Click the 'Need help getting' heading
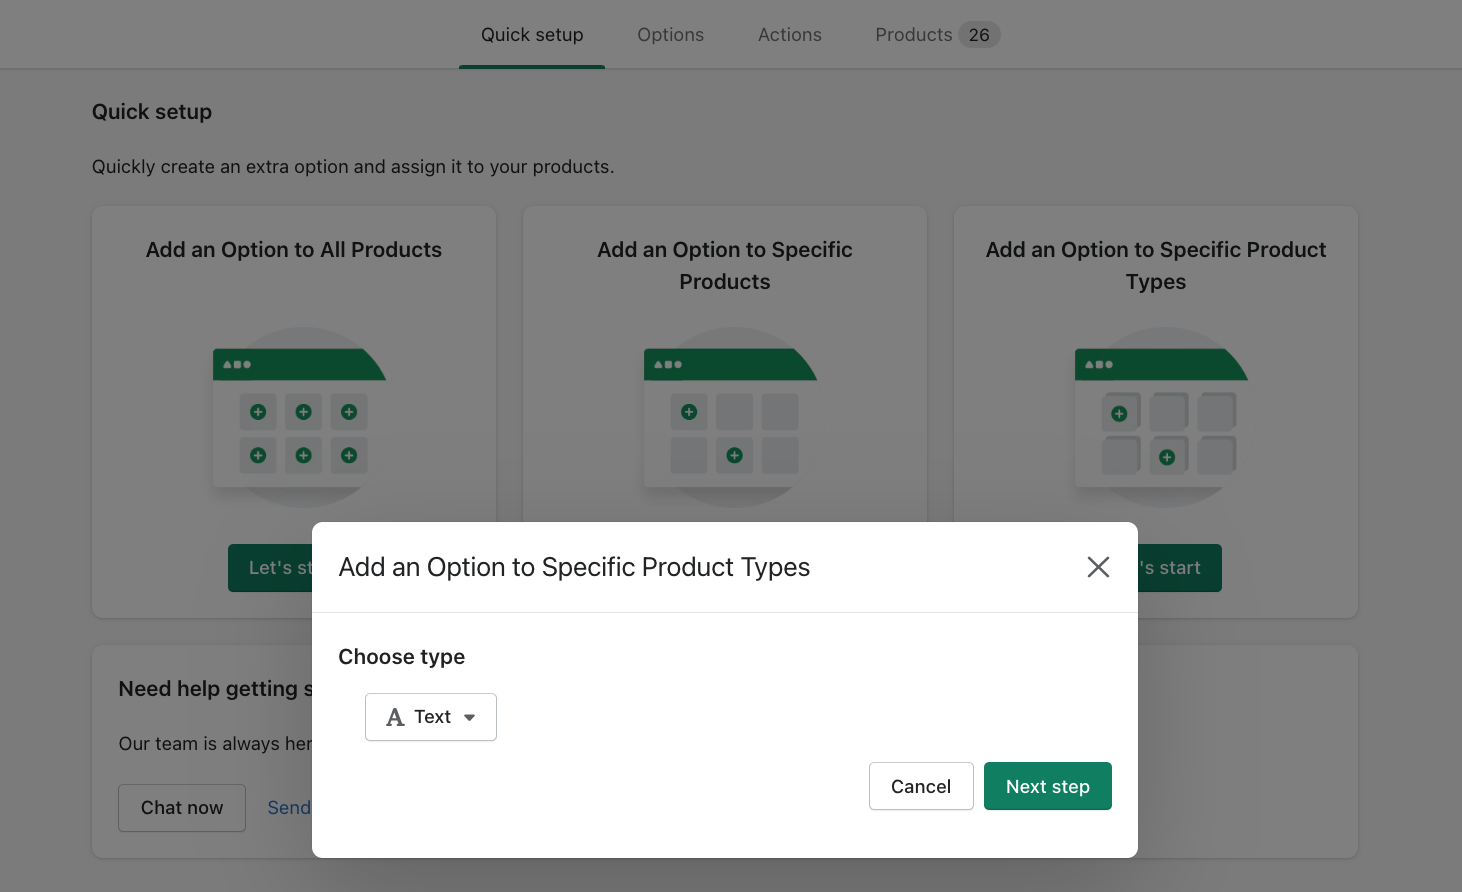This screenshot has width=1462, height=892. (215, 689)
